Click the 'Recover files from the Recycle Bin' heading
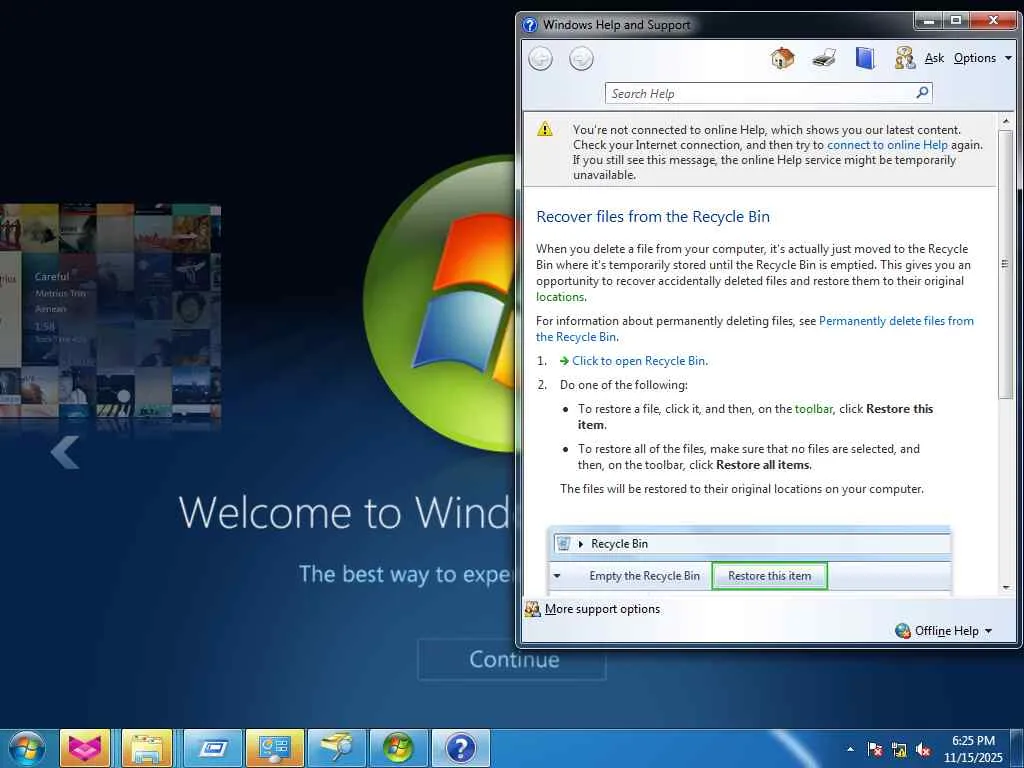 (652, 217)
